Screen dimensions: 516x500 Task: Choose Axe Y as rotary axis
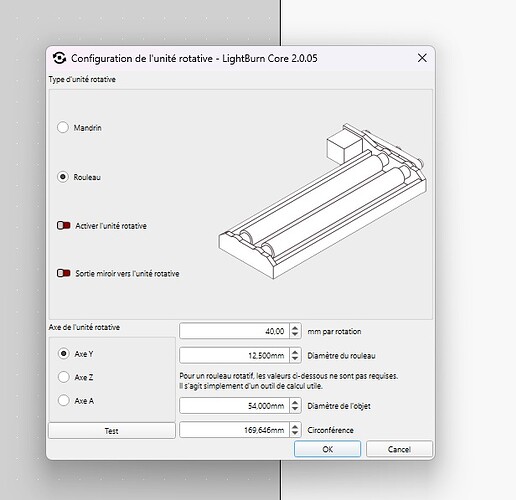[63, 353]
